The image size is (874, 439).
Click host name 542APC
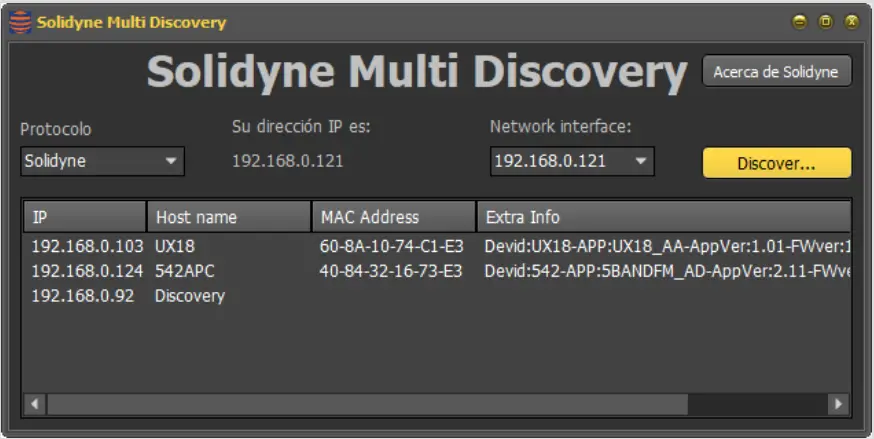[184, 271]
